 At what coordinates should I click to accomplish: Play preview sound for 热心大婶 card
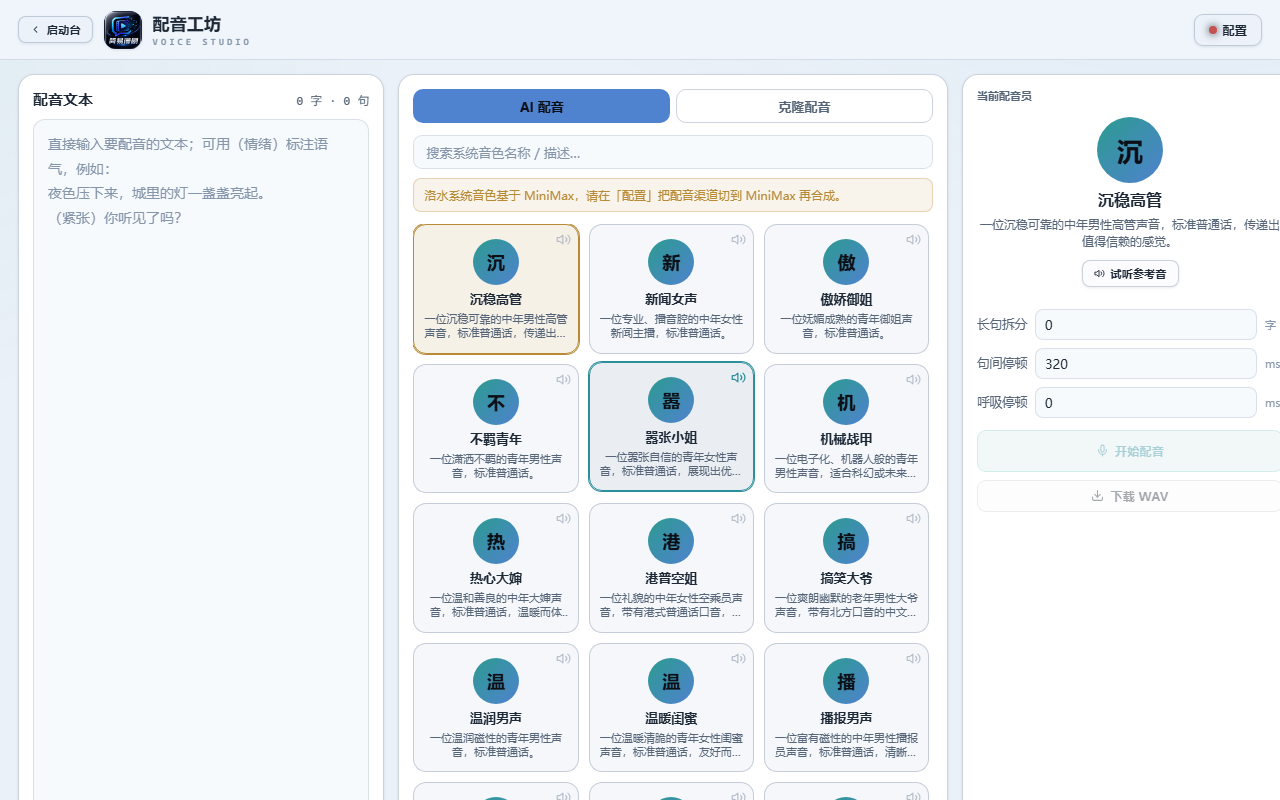tap(563, 519)
